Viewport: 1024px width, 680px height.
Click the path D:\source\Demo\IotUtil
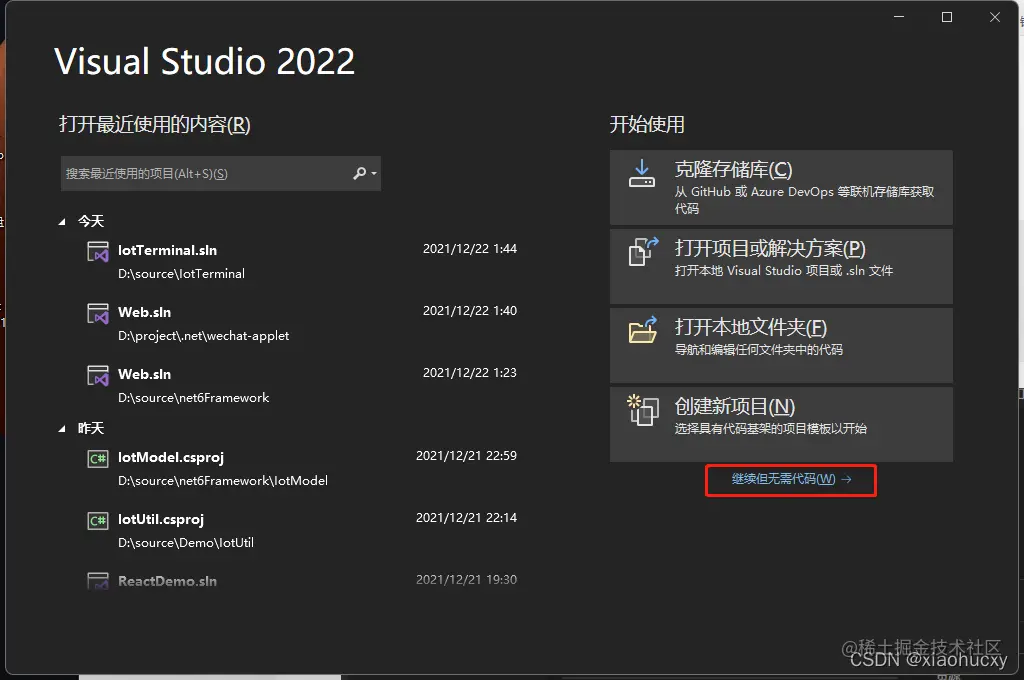click(186, 543)
